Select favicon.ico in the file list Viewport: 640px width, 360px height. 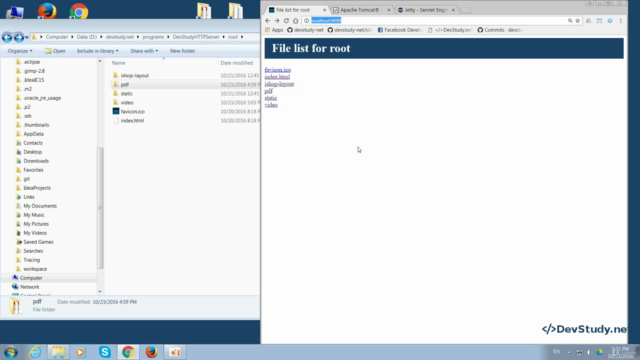(x=133, y=111)
